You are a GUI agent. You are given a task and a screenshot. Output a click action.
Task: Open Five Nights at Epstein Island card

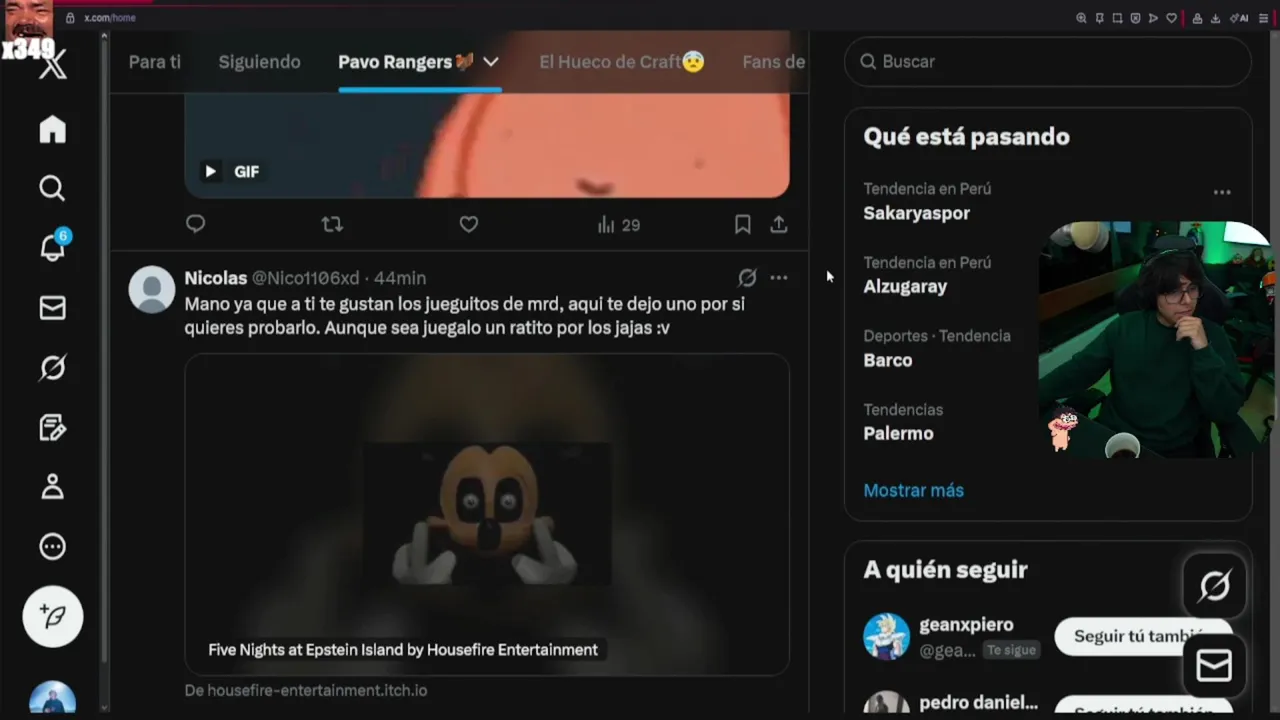tap(487, 514)
